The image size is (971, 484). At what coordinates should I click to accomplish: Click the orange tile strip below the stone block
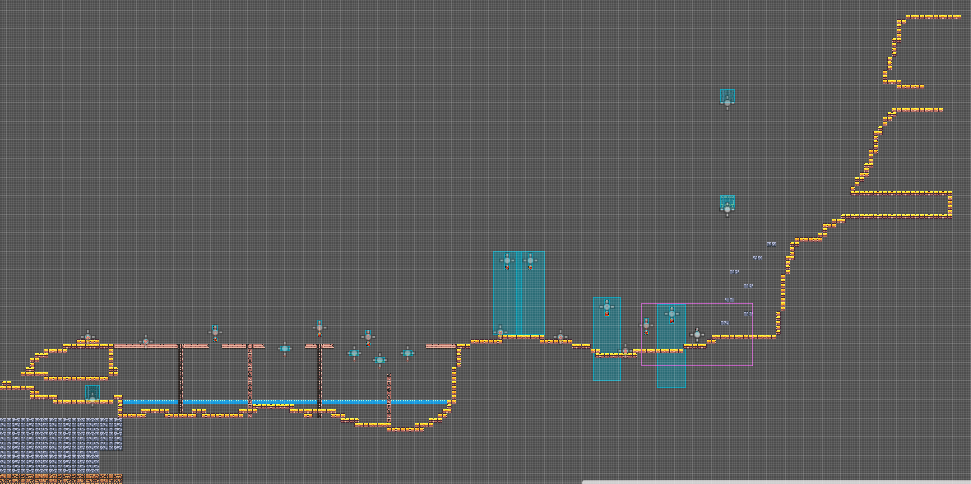tap(60, 476)
